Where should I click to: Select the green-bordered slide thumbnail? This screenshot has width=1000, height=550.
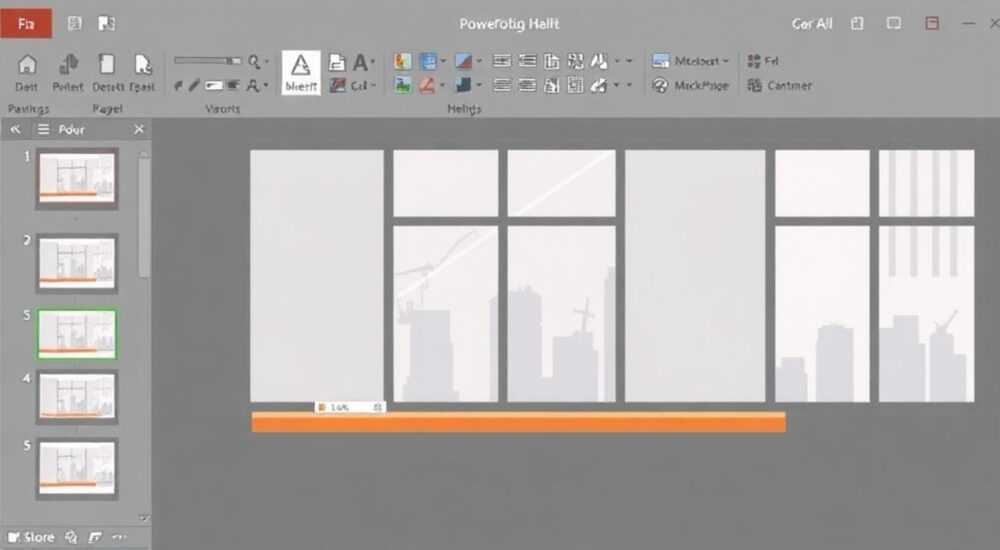click(77, 334)
